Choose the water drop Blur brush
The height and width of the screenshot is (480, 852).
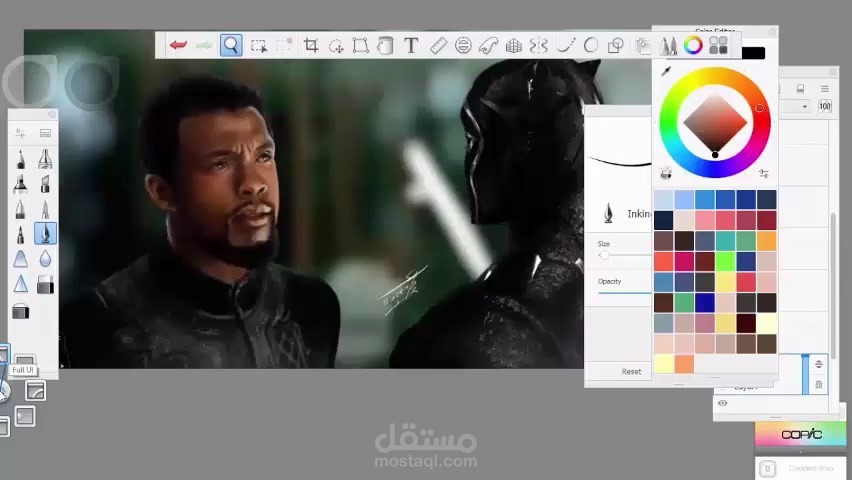pos(45,259)
